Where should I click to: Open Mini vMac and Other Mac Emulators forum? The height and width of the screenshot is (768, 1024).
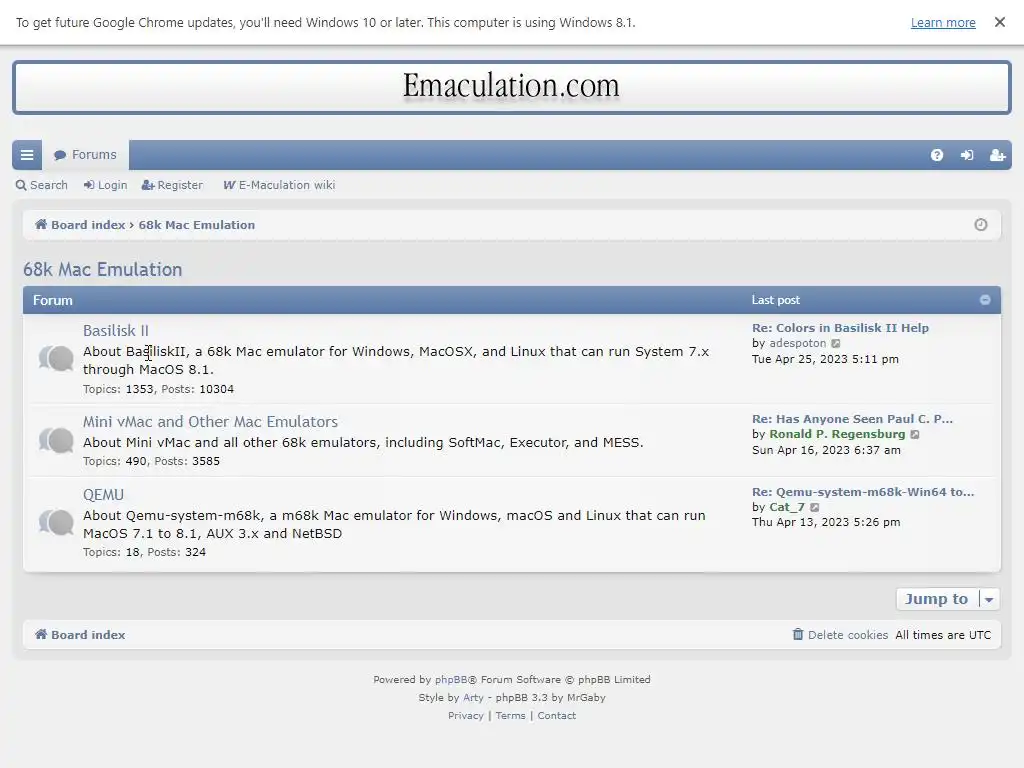pyautogui.click(x=210, y=422)
